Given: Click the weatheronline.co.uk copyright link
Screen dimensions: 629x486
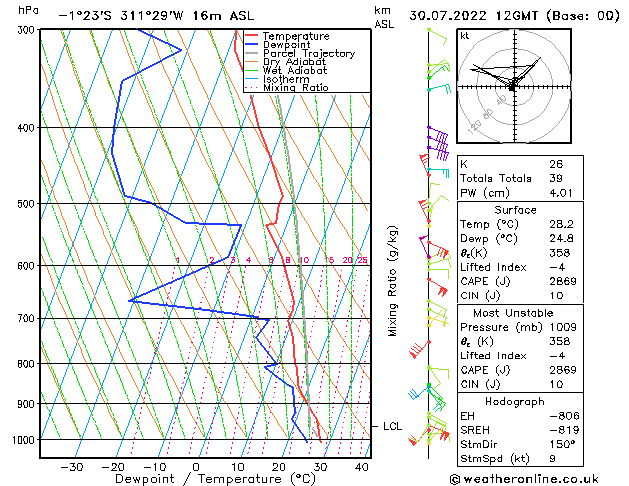Looking at the screenshot, I should pos(524,479).
